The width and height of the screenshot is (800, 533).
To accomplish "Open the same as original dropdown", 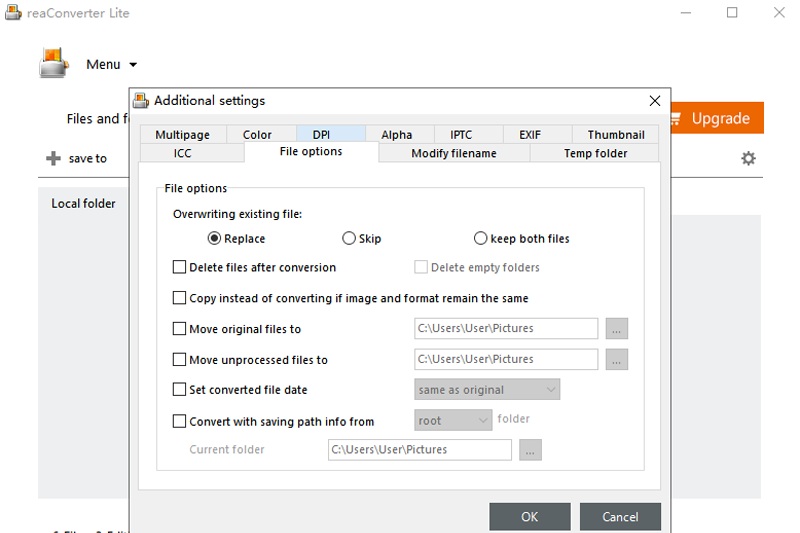I will [487, 390].
